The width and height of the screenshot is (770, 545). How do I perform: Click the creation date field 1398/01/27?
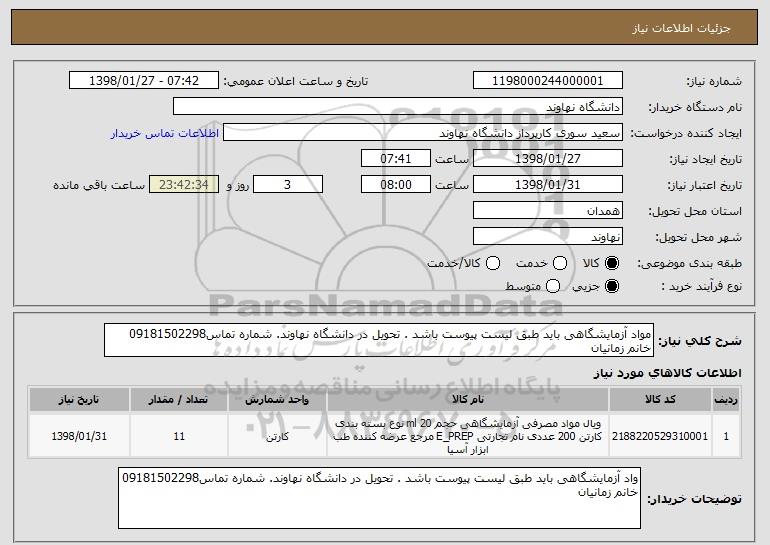tap(548, 159)
